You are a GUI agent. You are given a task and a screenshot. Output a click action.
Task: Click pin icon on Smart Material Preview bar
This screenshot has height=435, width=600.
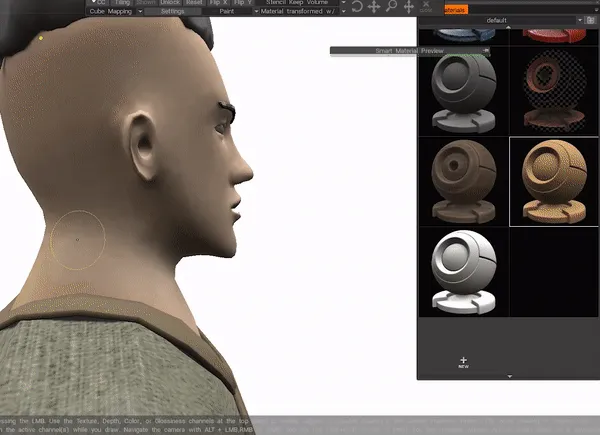[x=486, y=50]
